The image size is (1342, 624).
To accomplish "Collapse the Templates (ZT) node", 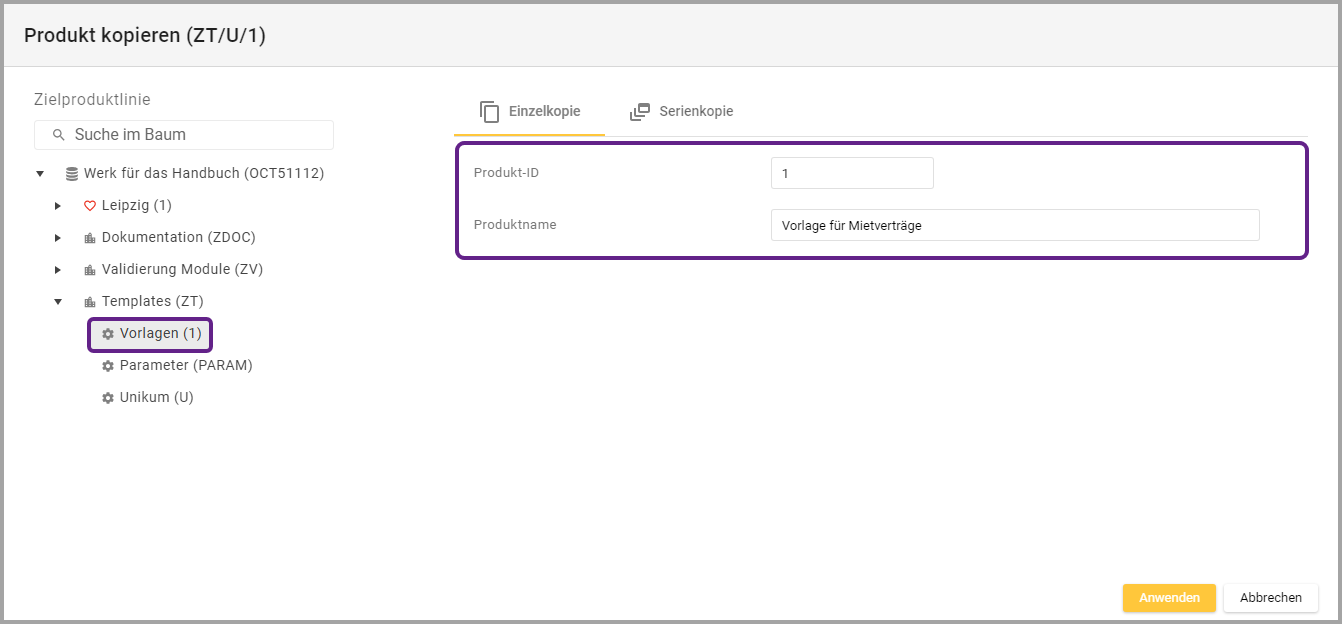I will pos(58,302).
